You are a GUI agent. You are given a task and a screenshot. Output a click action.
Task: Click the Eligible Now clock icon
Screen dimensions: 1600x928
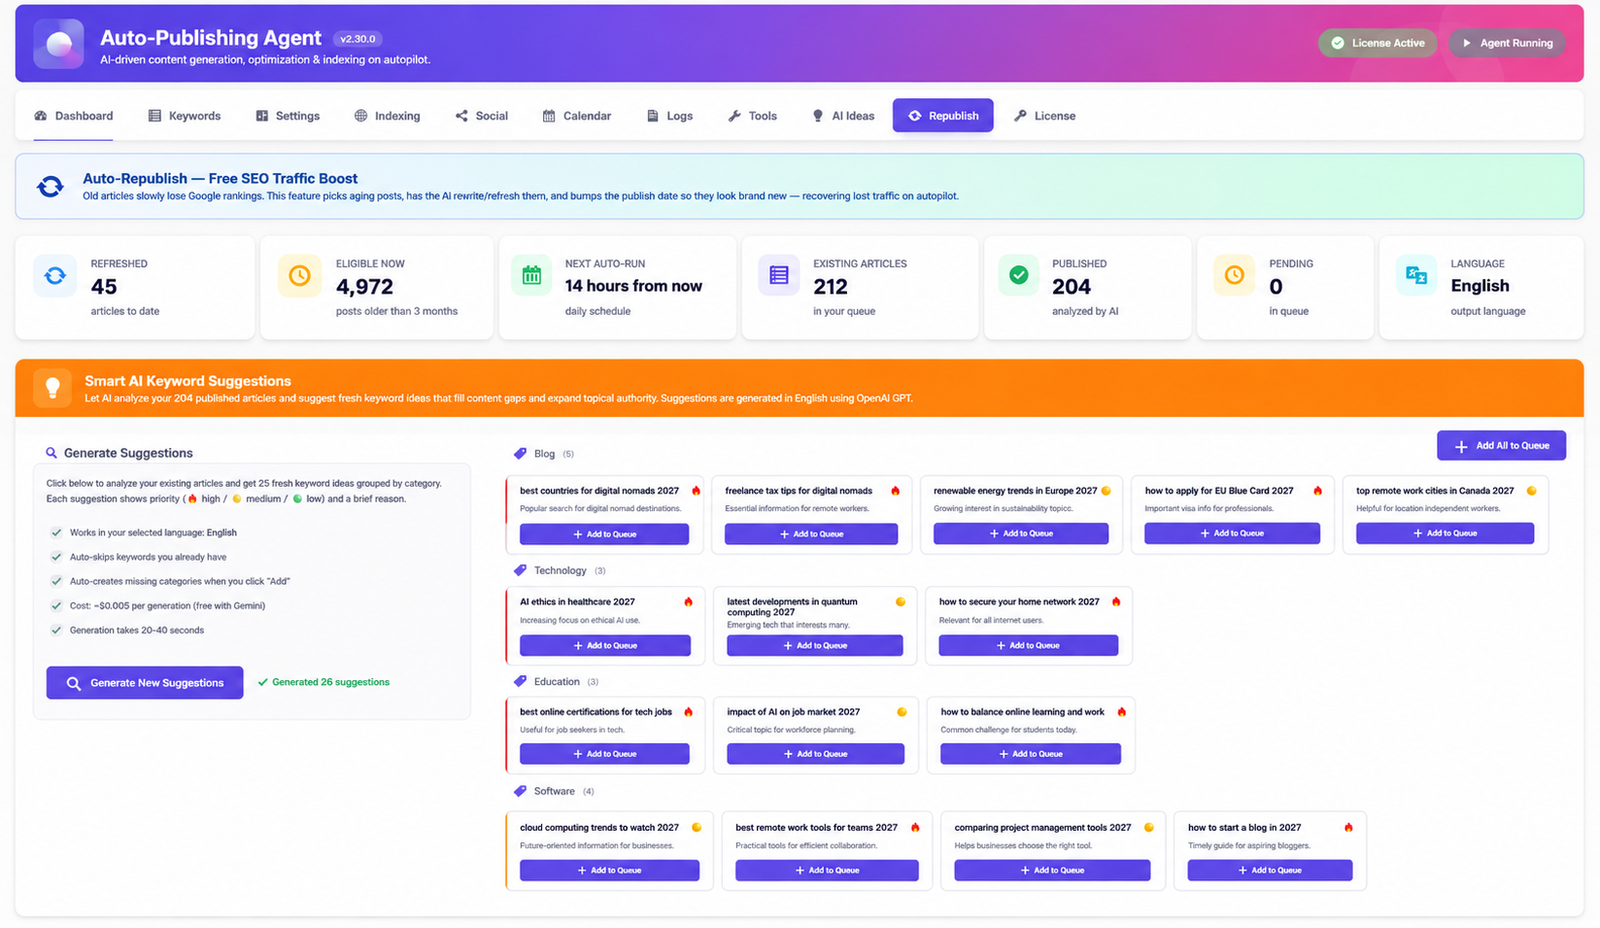(299, 275)
